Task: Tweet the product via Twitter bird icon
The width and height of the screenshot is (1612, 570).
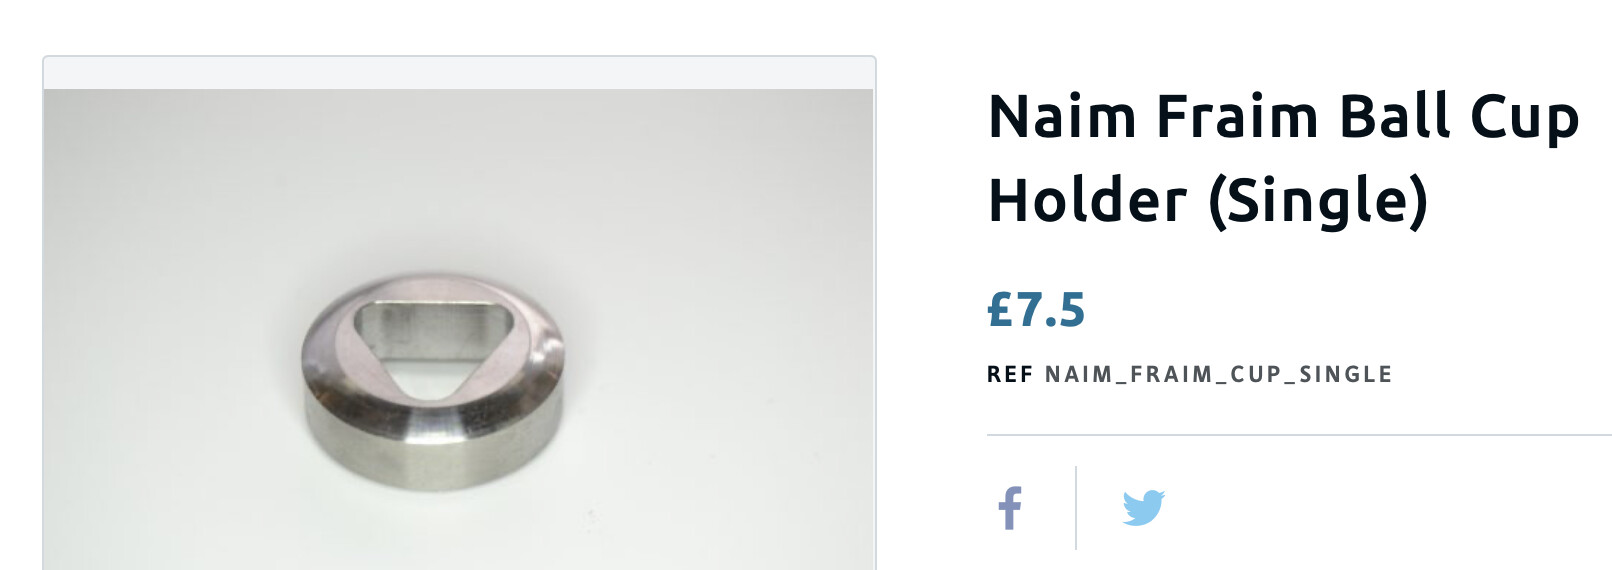Action: [x=1143, y=508]
